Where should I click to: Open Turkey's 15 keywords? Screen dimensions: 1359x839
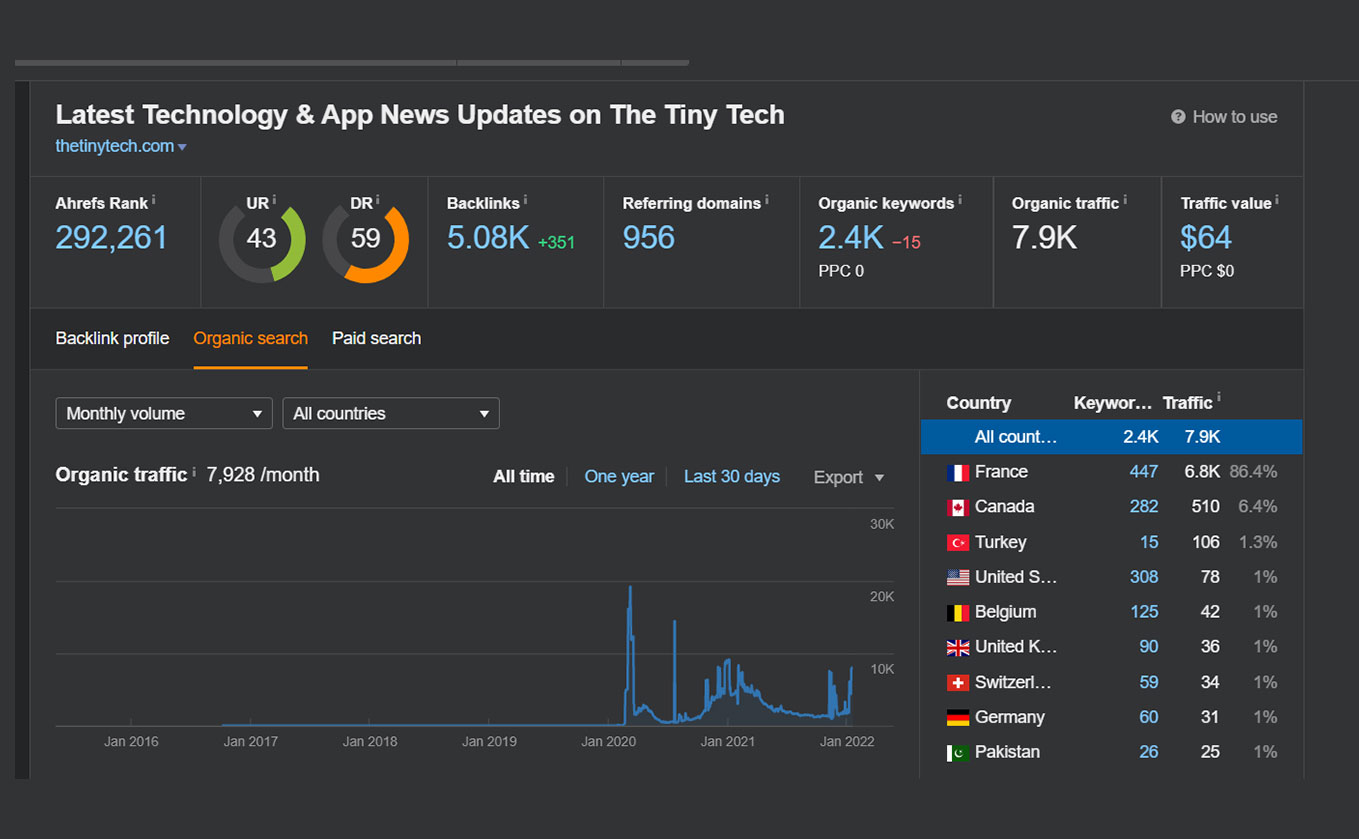tap(1149, 542)
